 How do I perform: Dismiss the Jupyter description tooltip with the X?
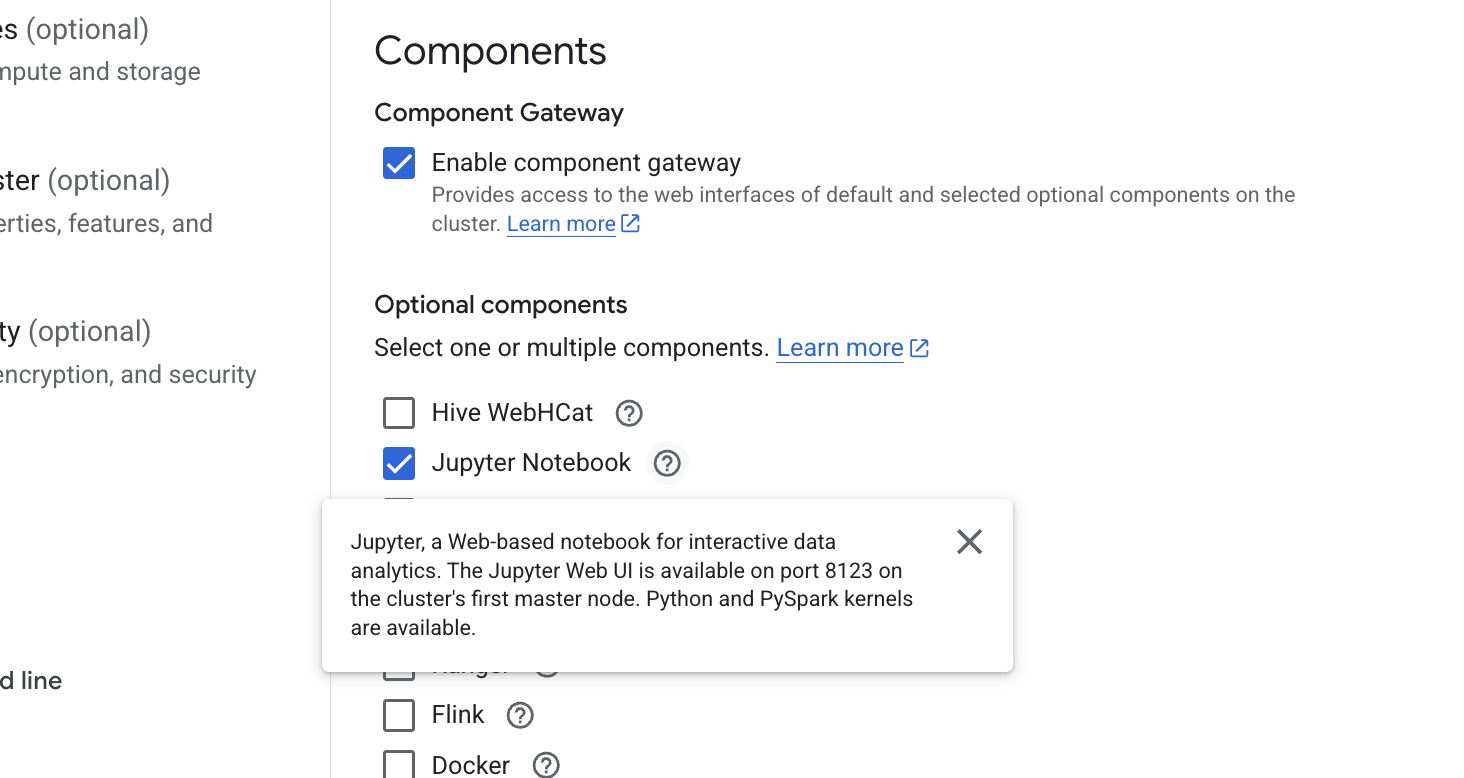968,541
